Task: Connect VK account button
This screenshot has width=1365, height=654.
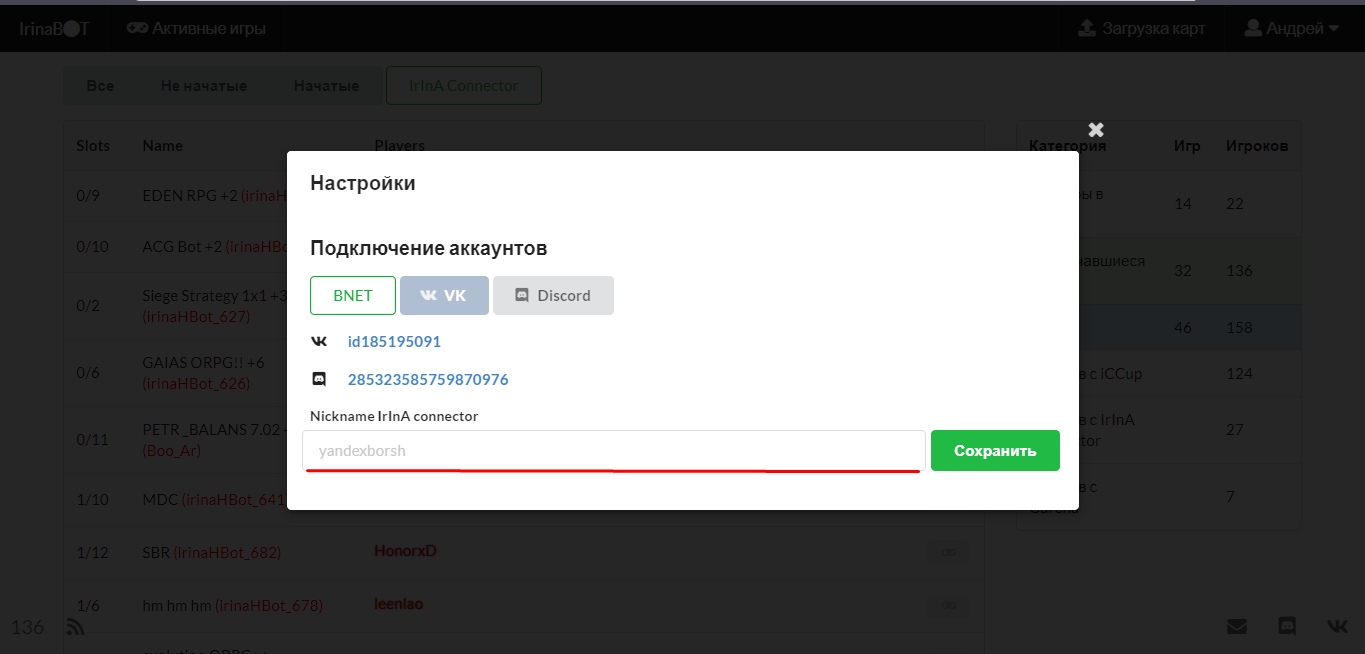Action: click(444, 295)
